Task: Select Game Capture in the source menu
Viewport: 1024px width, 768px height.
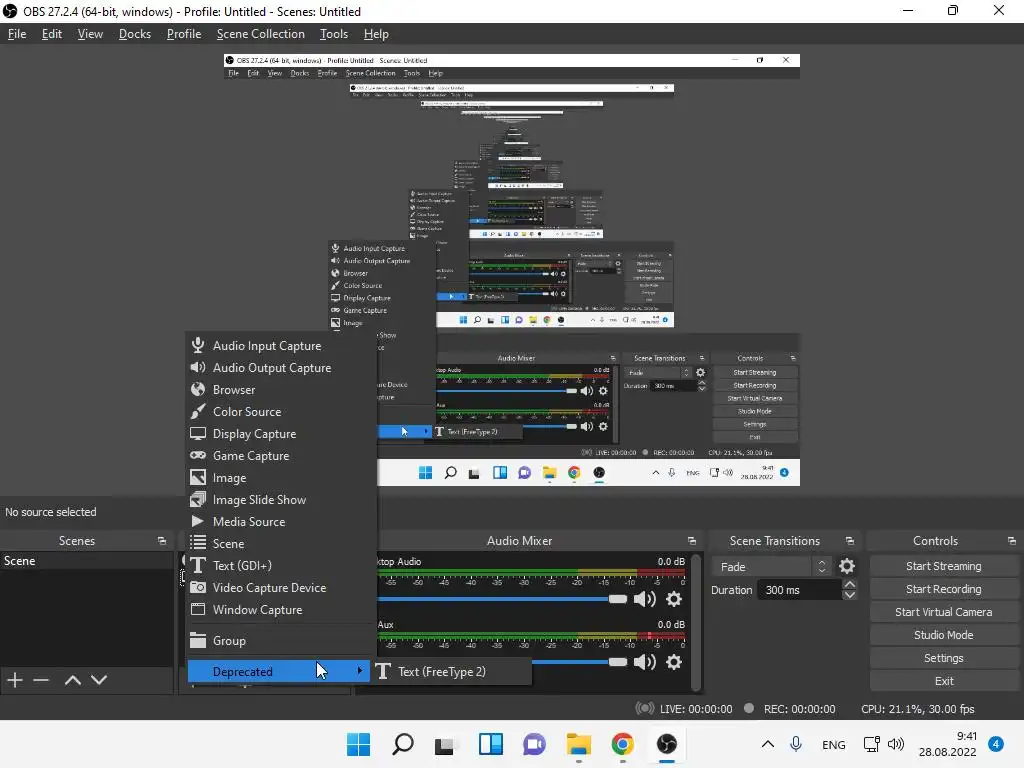Action: click(x=281, y=456)
